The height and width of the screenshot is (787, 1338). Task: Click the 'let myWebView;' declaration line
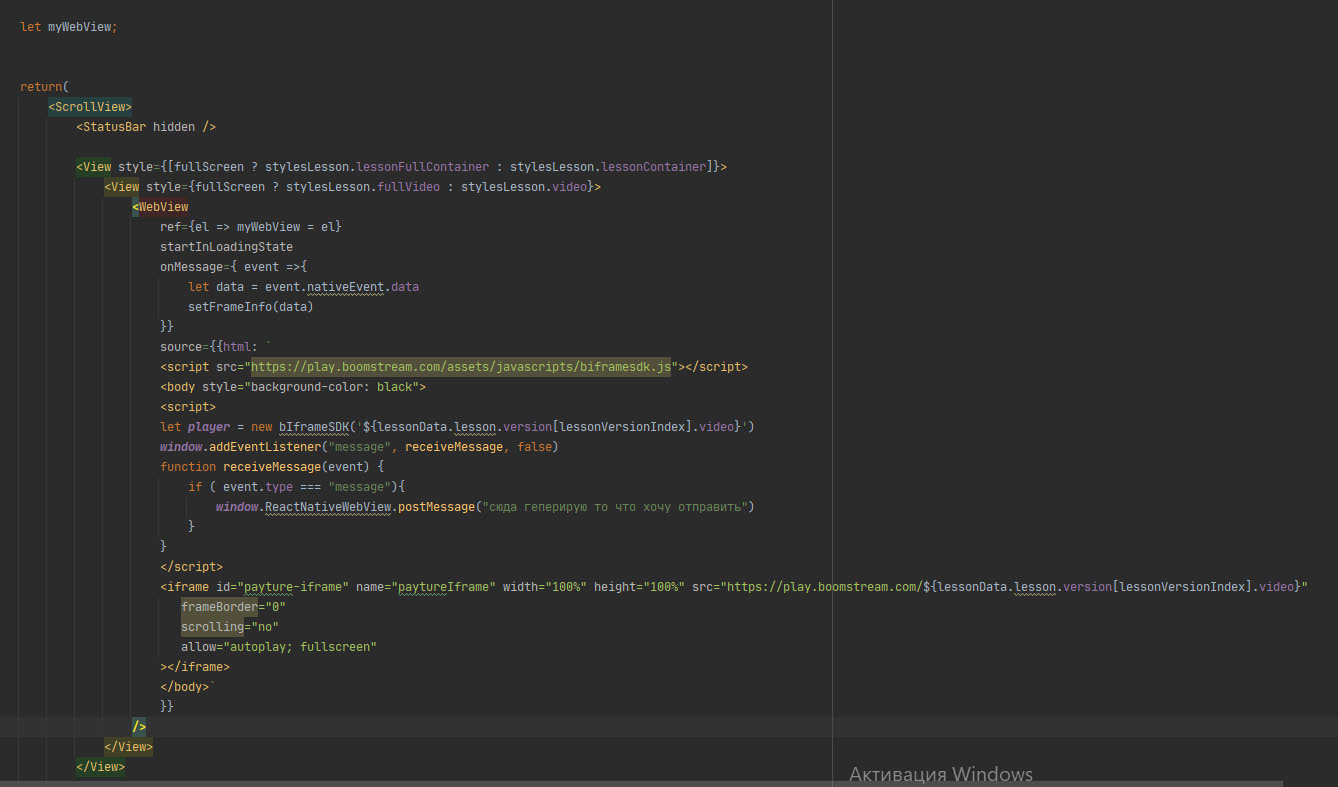coord(68,26)
